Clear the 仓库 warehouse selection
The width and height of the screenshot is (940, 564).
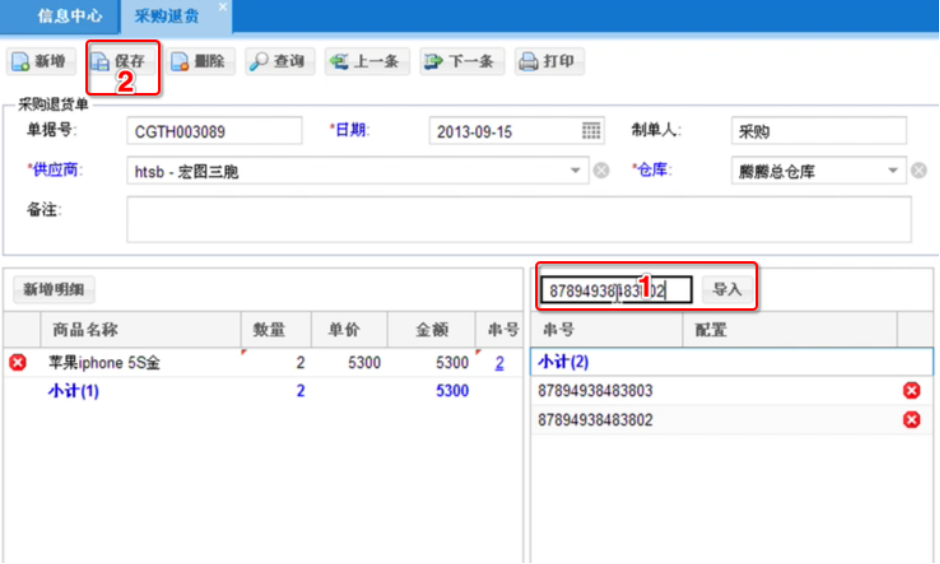919,171
